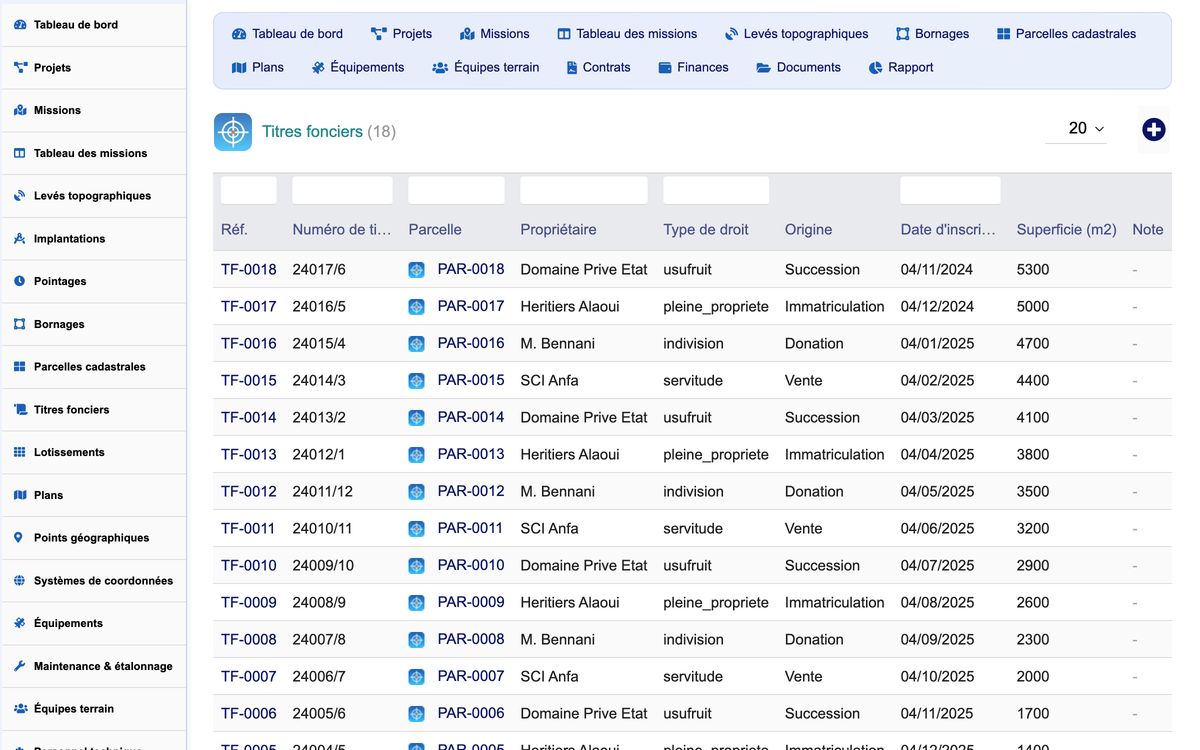The width and height of the screenshot is (1200, 750).
Task: Open record TF-0010 link
Action: coord(249,566)
